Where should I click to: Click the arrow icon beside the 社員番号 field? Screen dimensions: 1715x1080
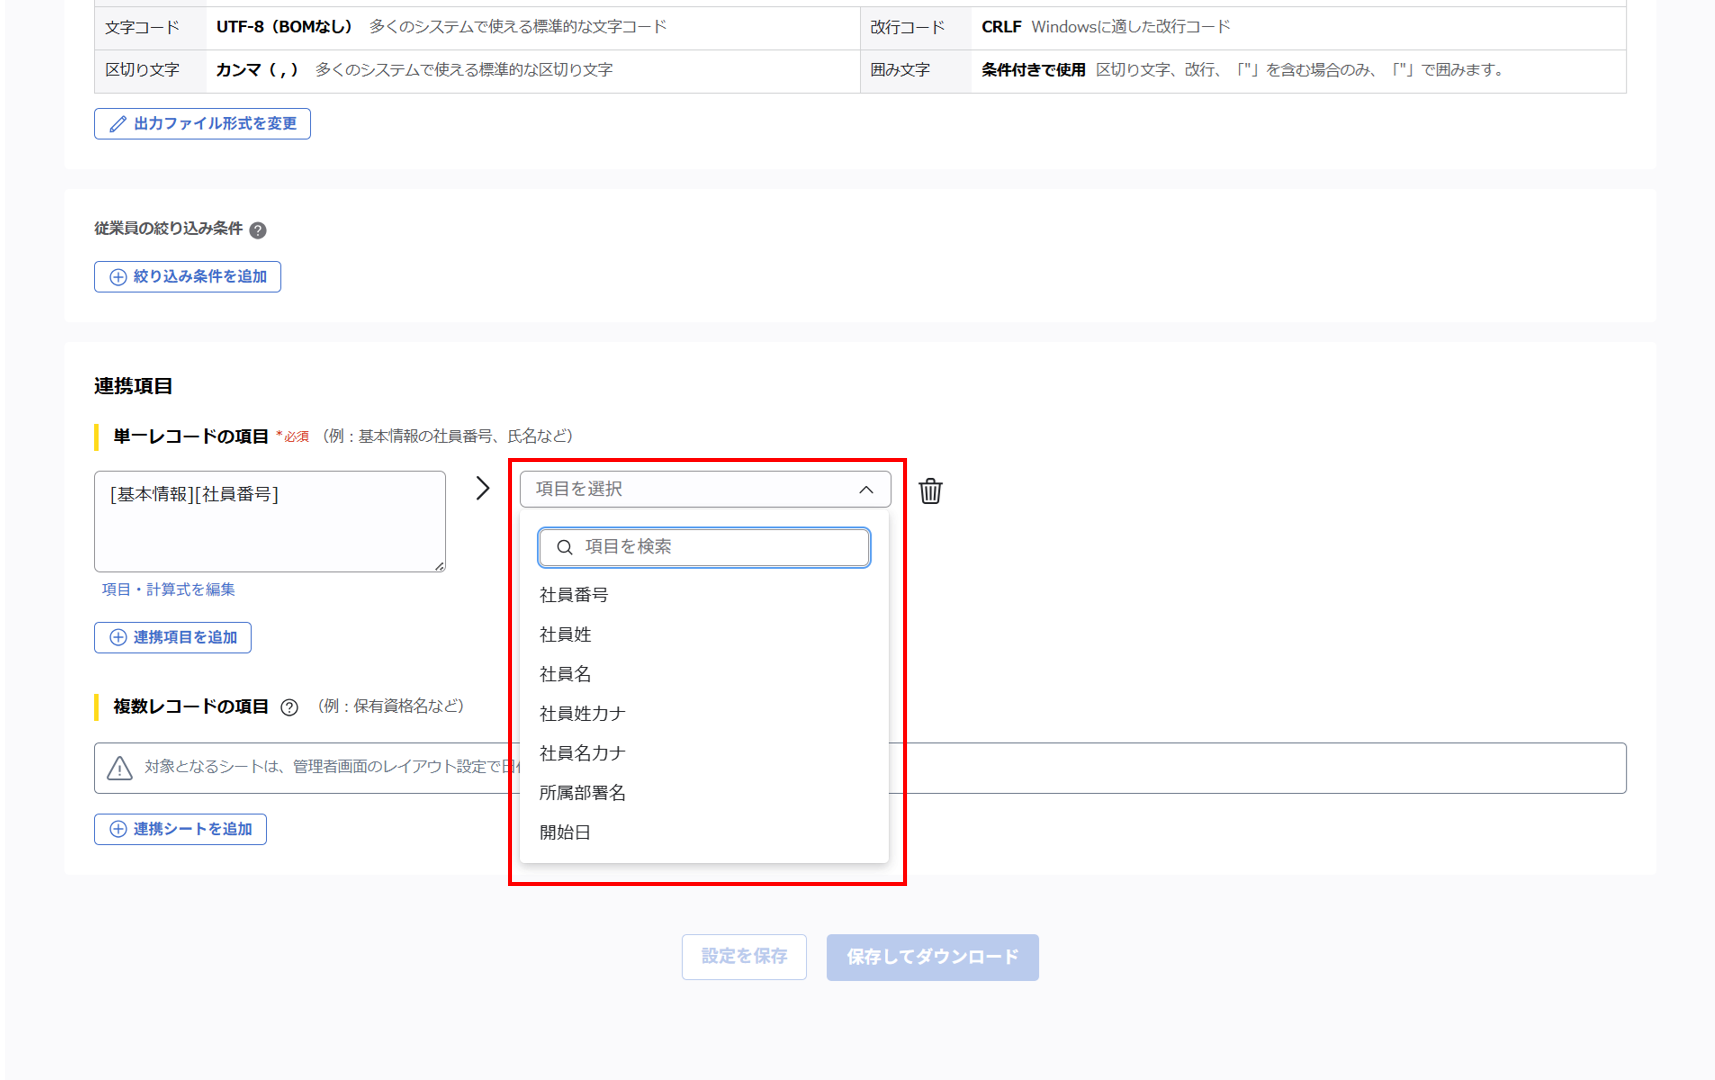483,488
